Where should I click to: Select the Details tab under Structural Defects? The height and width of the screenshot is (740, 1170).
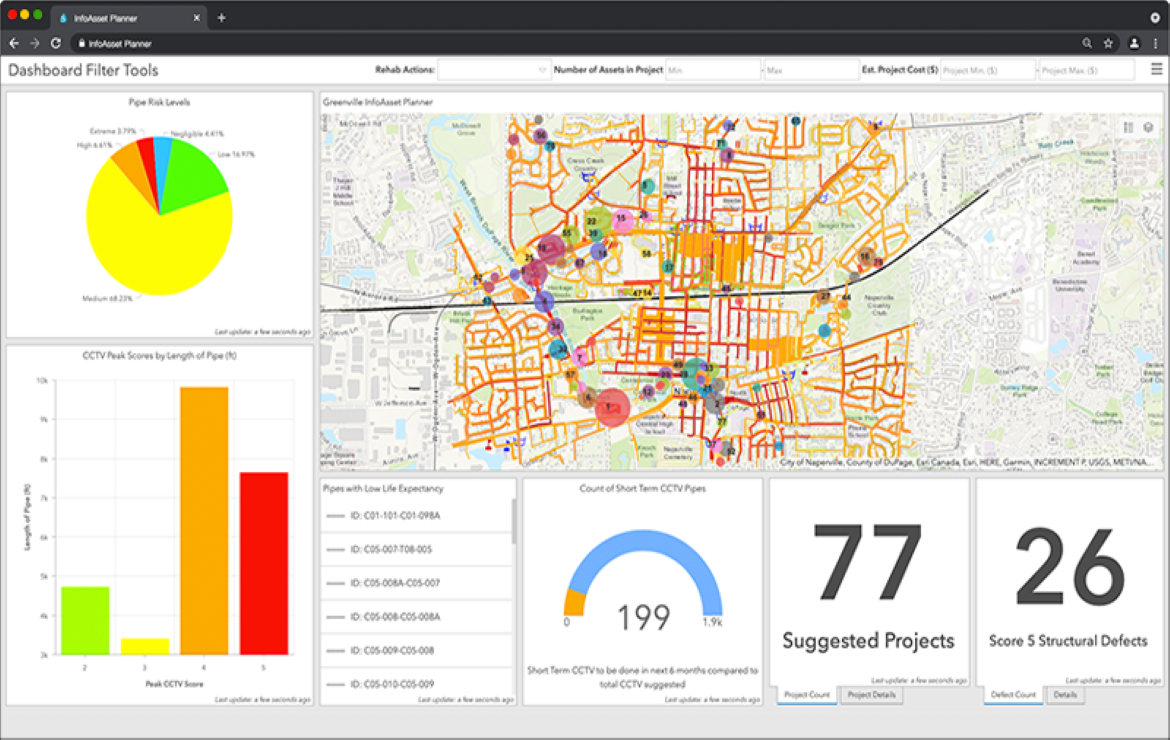[x=1064, y=695]
